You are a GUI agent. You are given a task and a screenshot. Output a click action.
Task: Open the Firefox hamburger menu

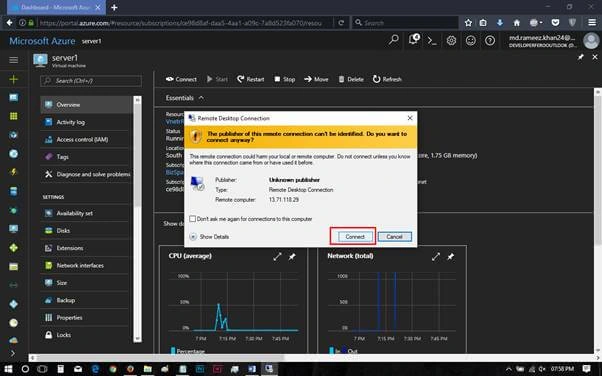(592, 23)
